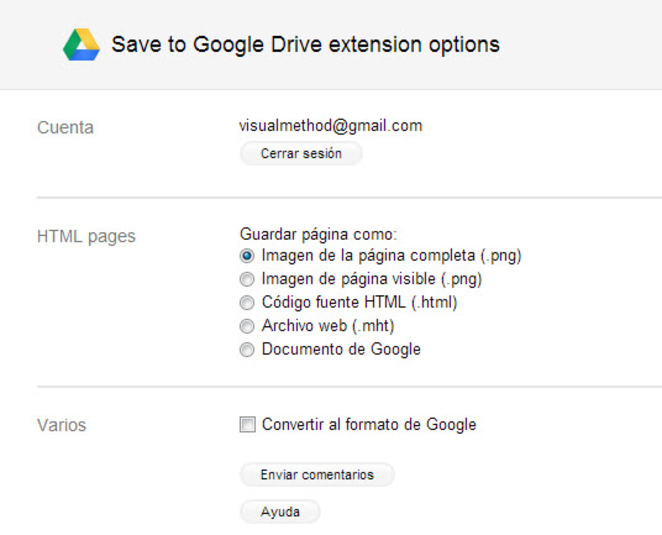Click the Documento de Google label text
Screen dimensions: 662x535
tap(341, 349)
